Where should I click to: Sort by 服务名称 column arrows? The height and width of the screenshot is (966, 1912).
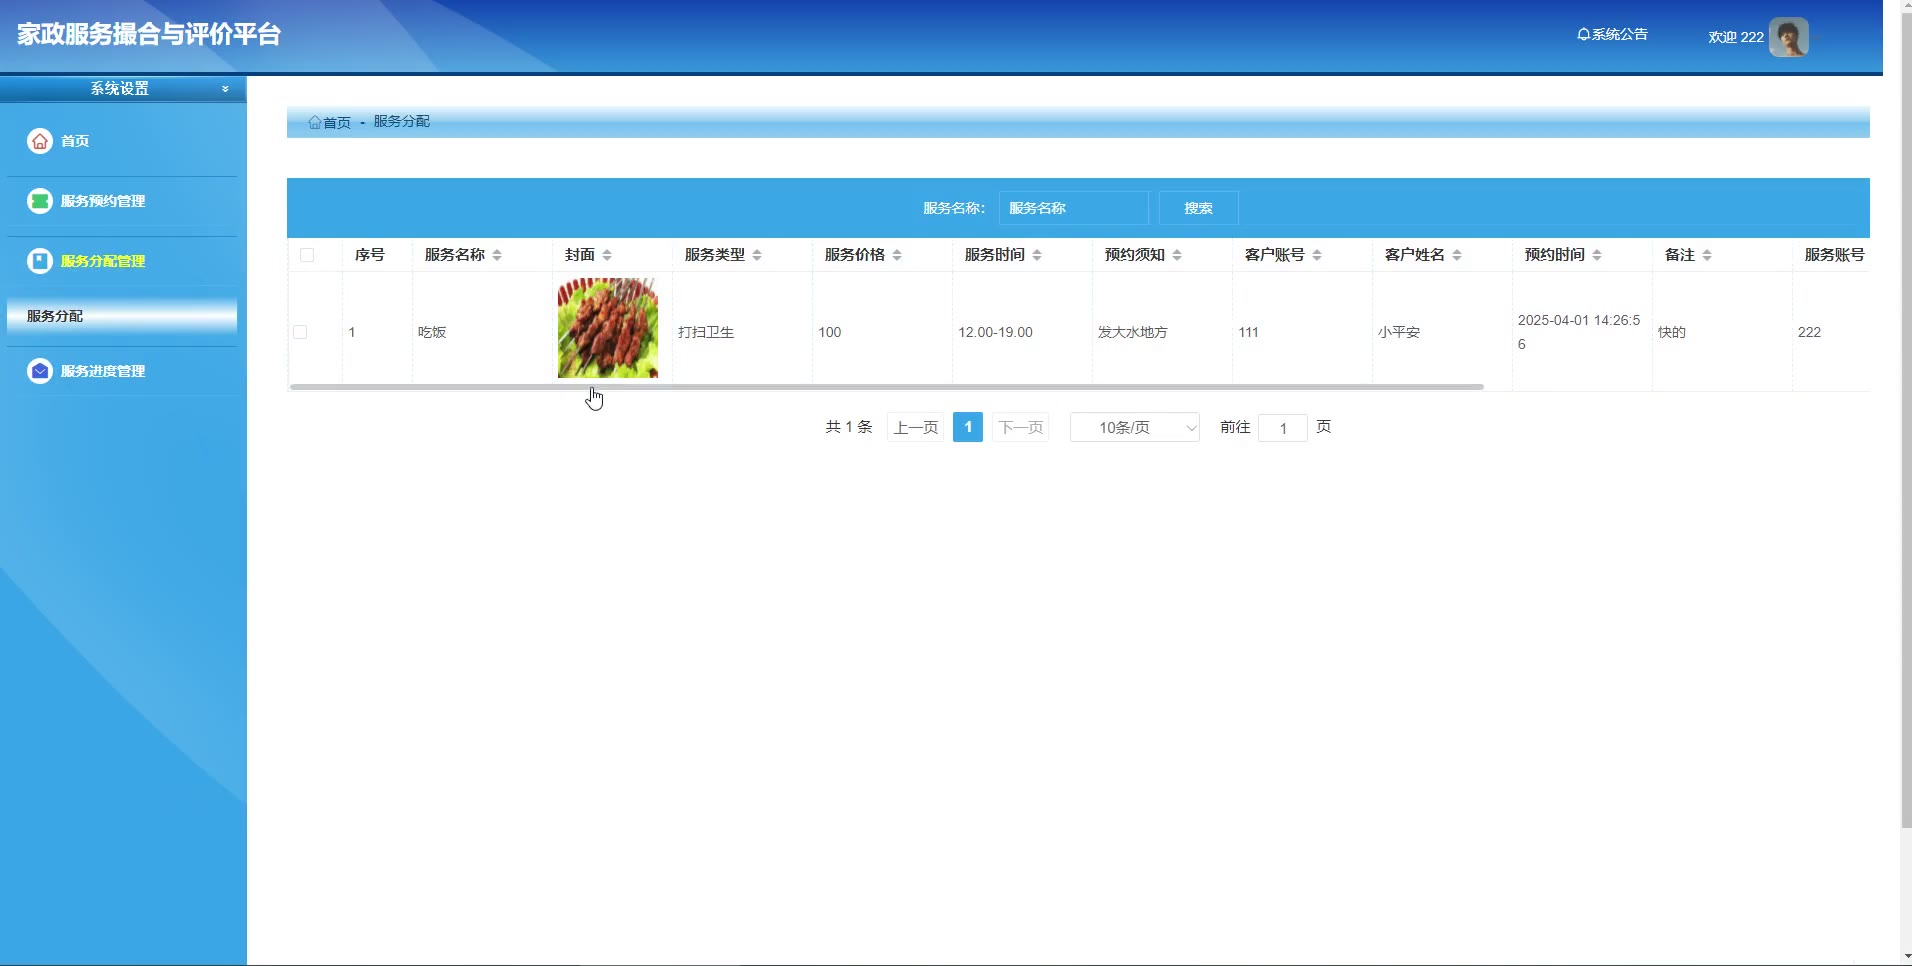tap(497, 255)
